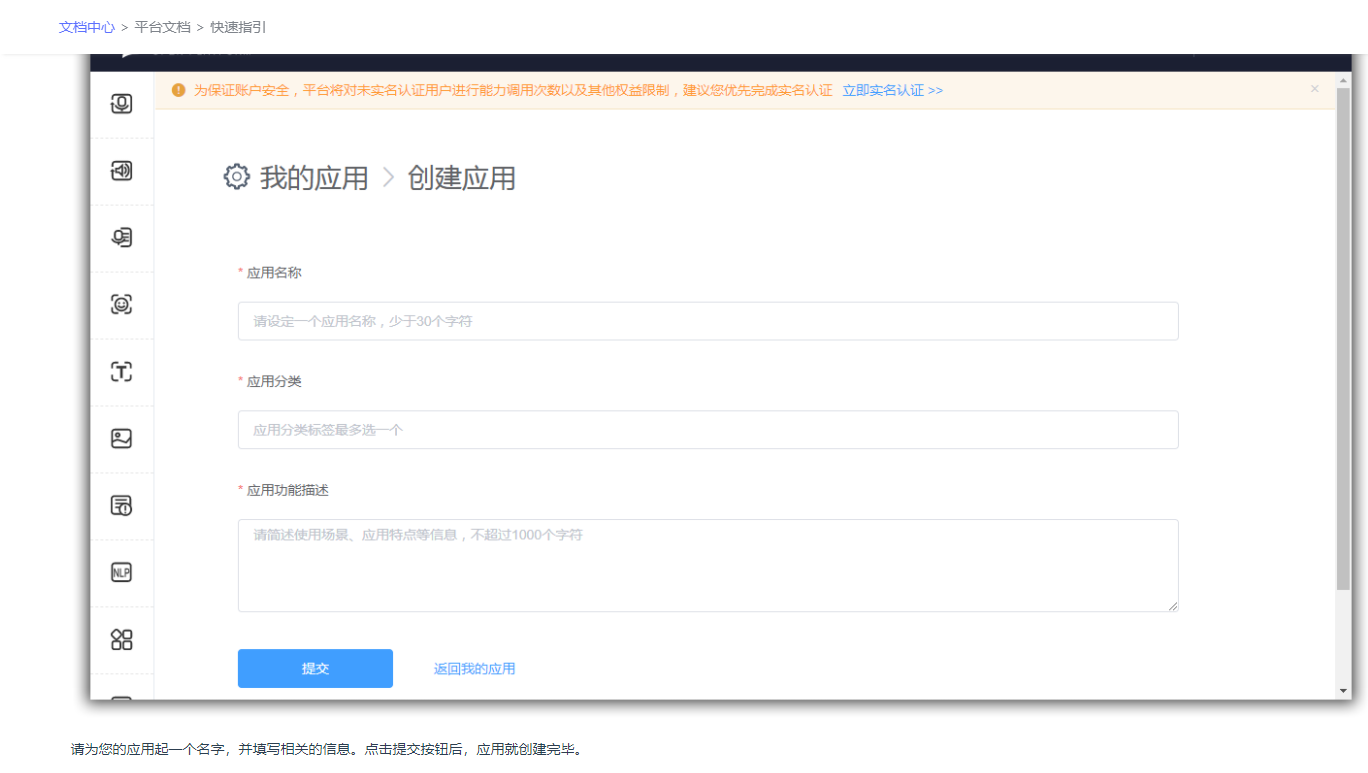Click the 应用功能描述 text area
Screen dimensions: 1368x773
[707, 565]
